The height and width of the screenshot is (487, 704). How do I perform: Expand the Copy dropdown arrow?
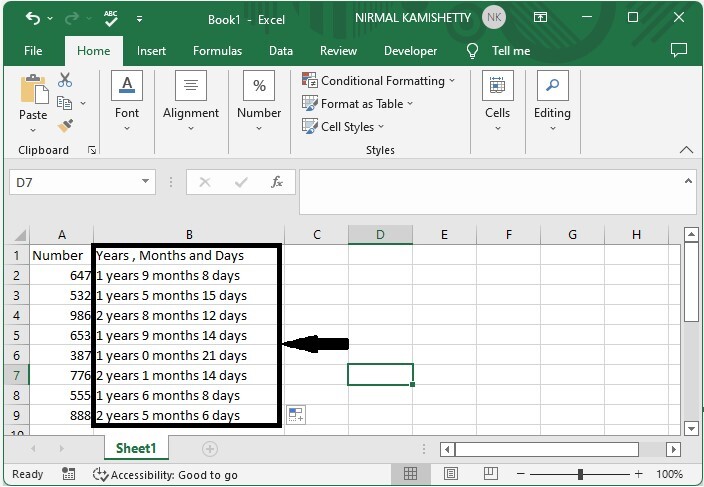pos(83,104)
